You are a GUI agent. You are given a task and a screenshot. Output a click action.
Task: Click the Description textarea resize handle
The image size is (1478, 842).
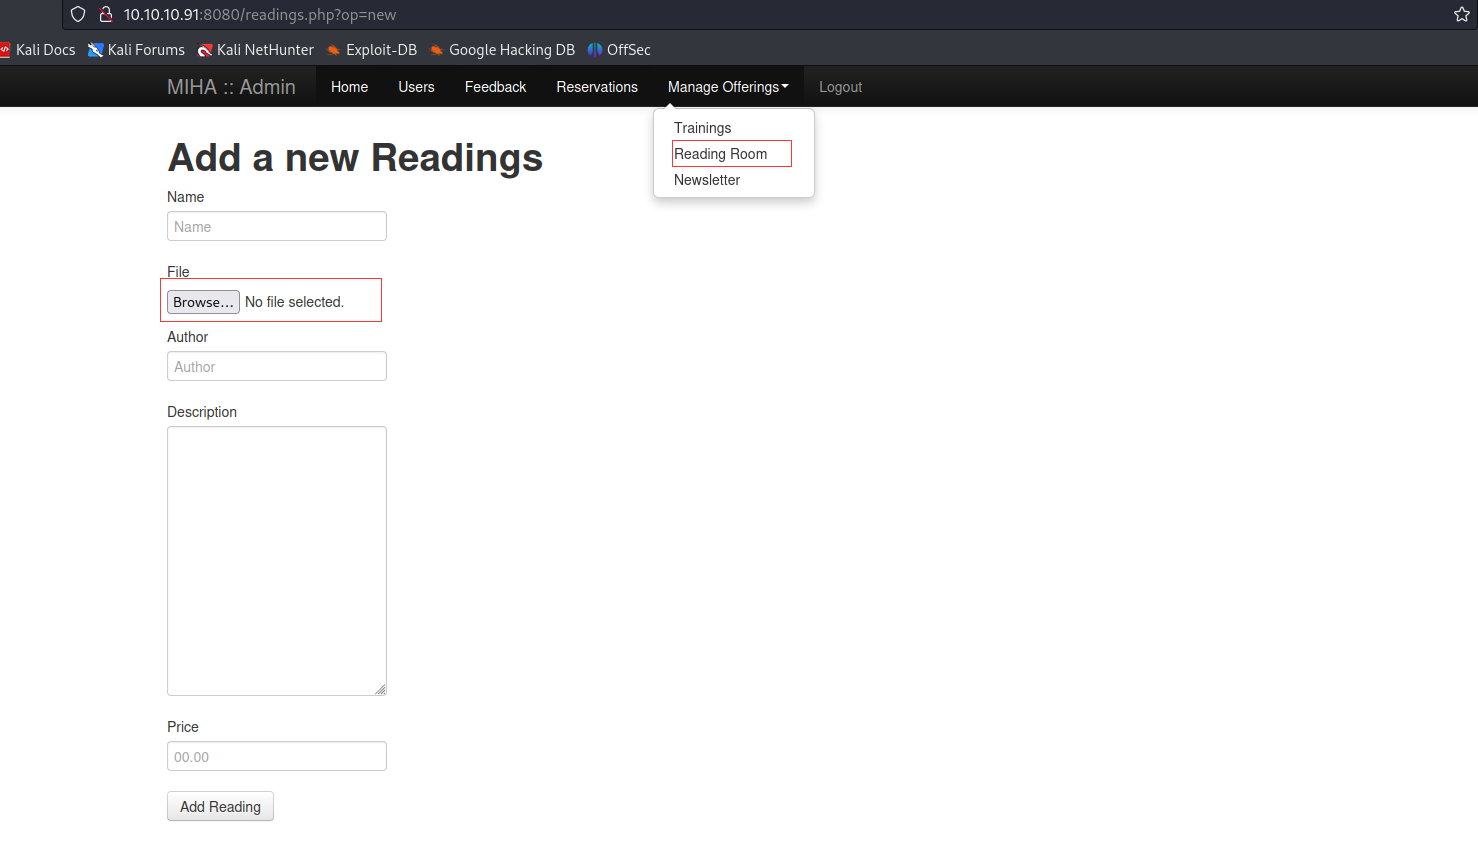pyautogui.click(x=380, y=689)
